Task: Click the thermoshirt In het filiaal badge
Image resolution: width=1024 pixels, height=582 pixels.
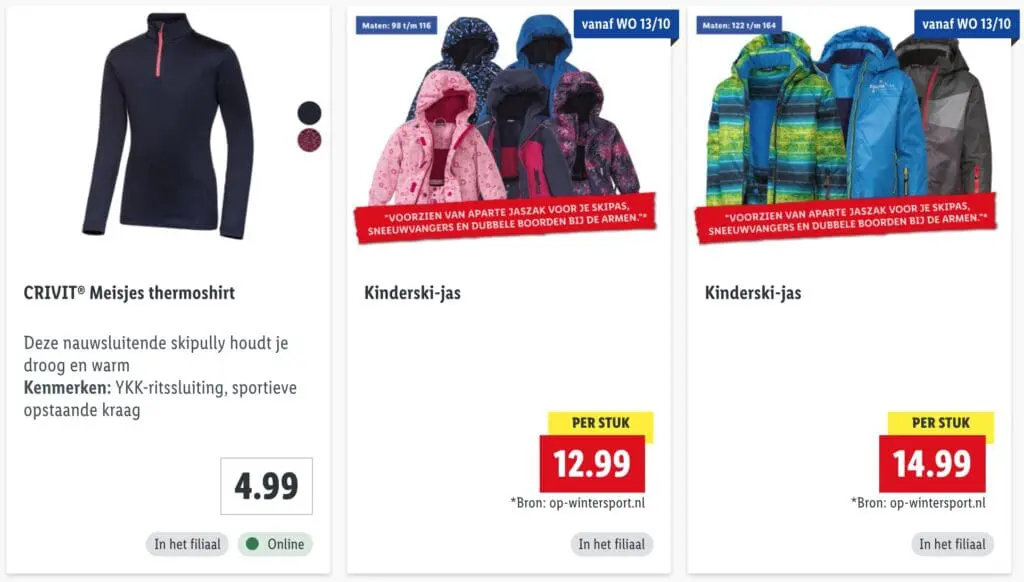Action: 187,544
